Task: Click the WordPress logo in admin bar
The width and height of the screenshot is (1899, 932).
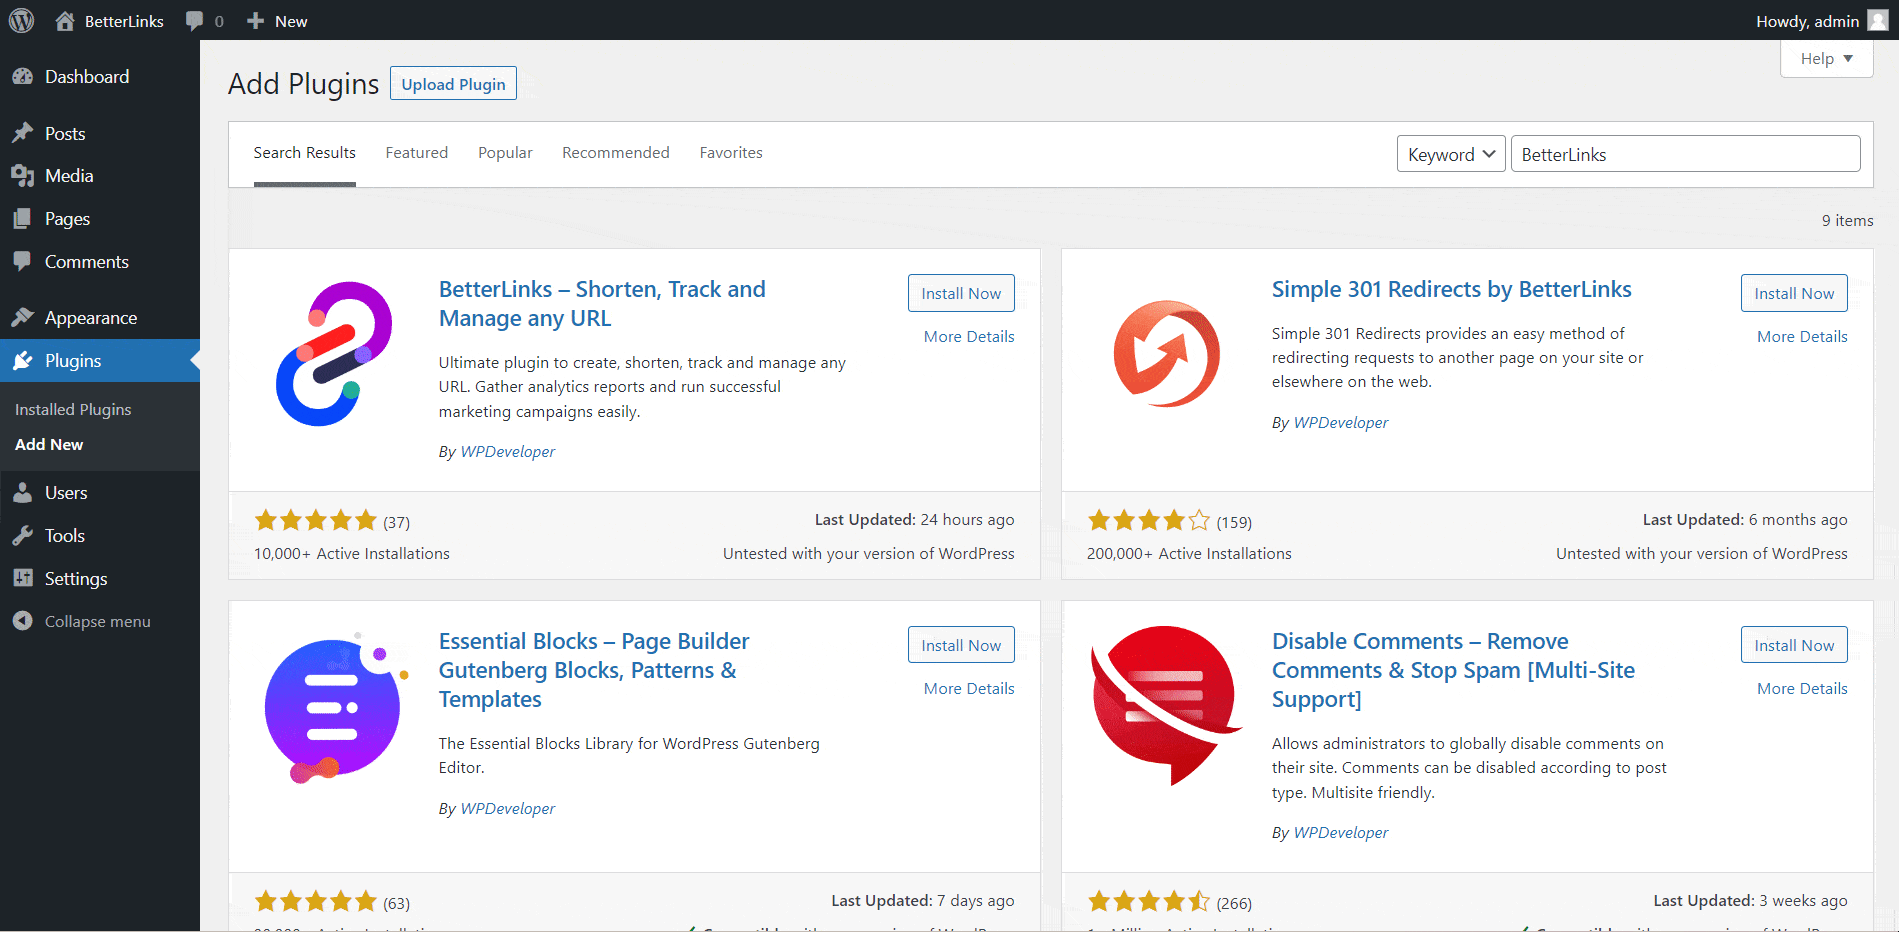Action: [x=21, y=21]
